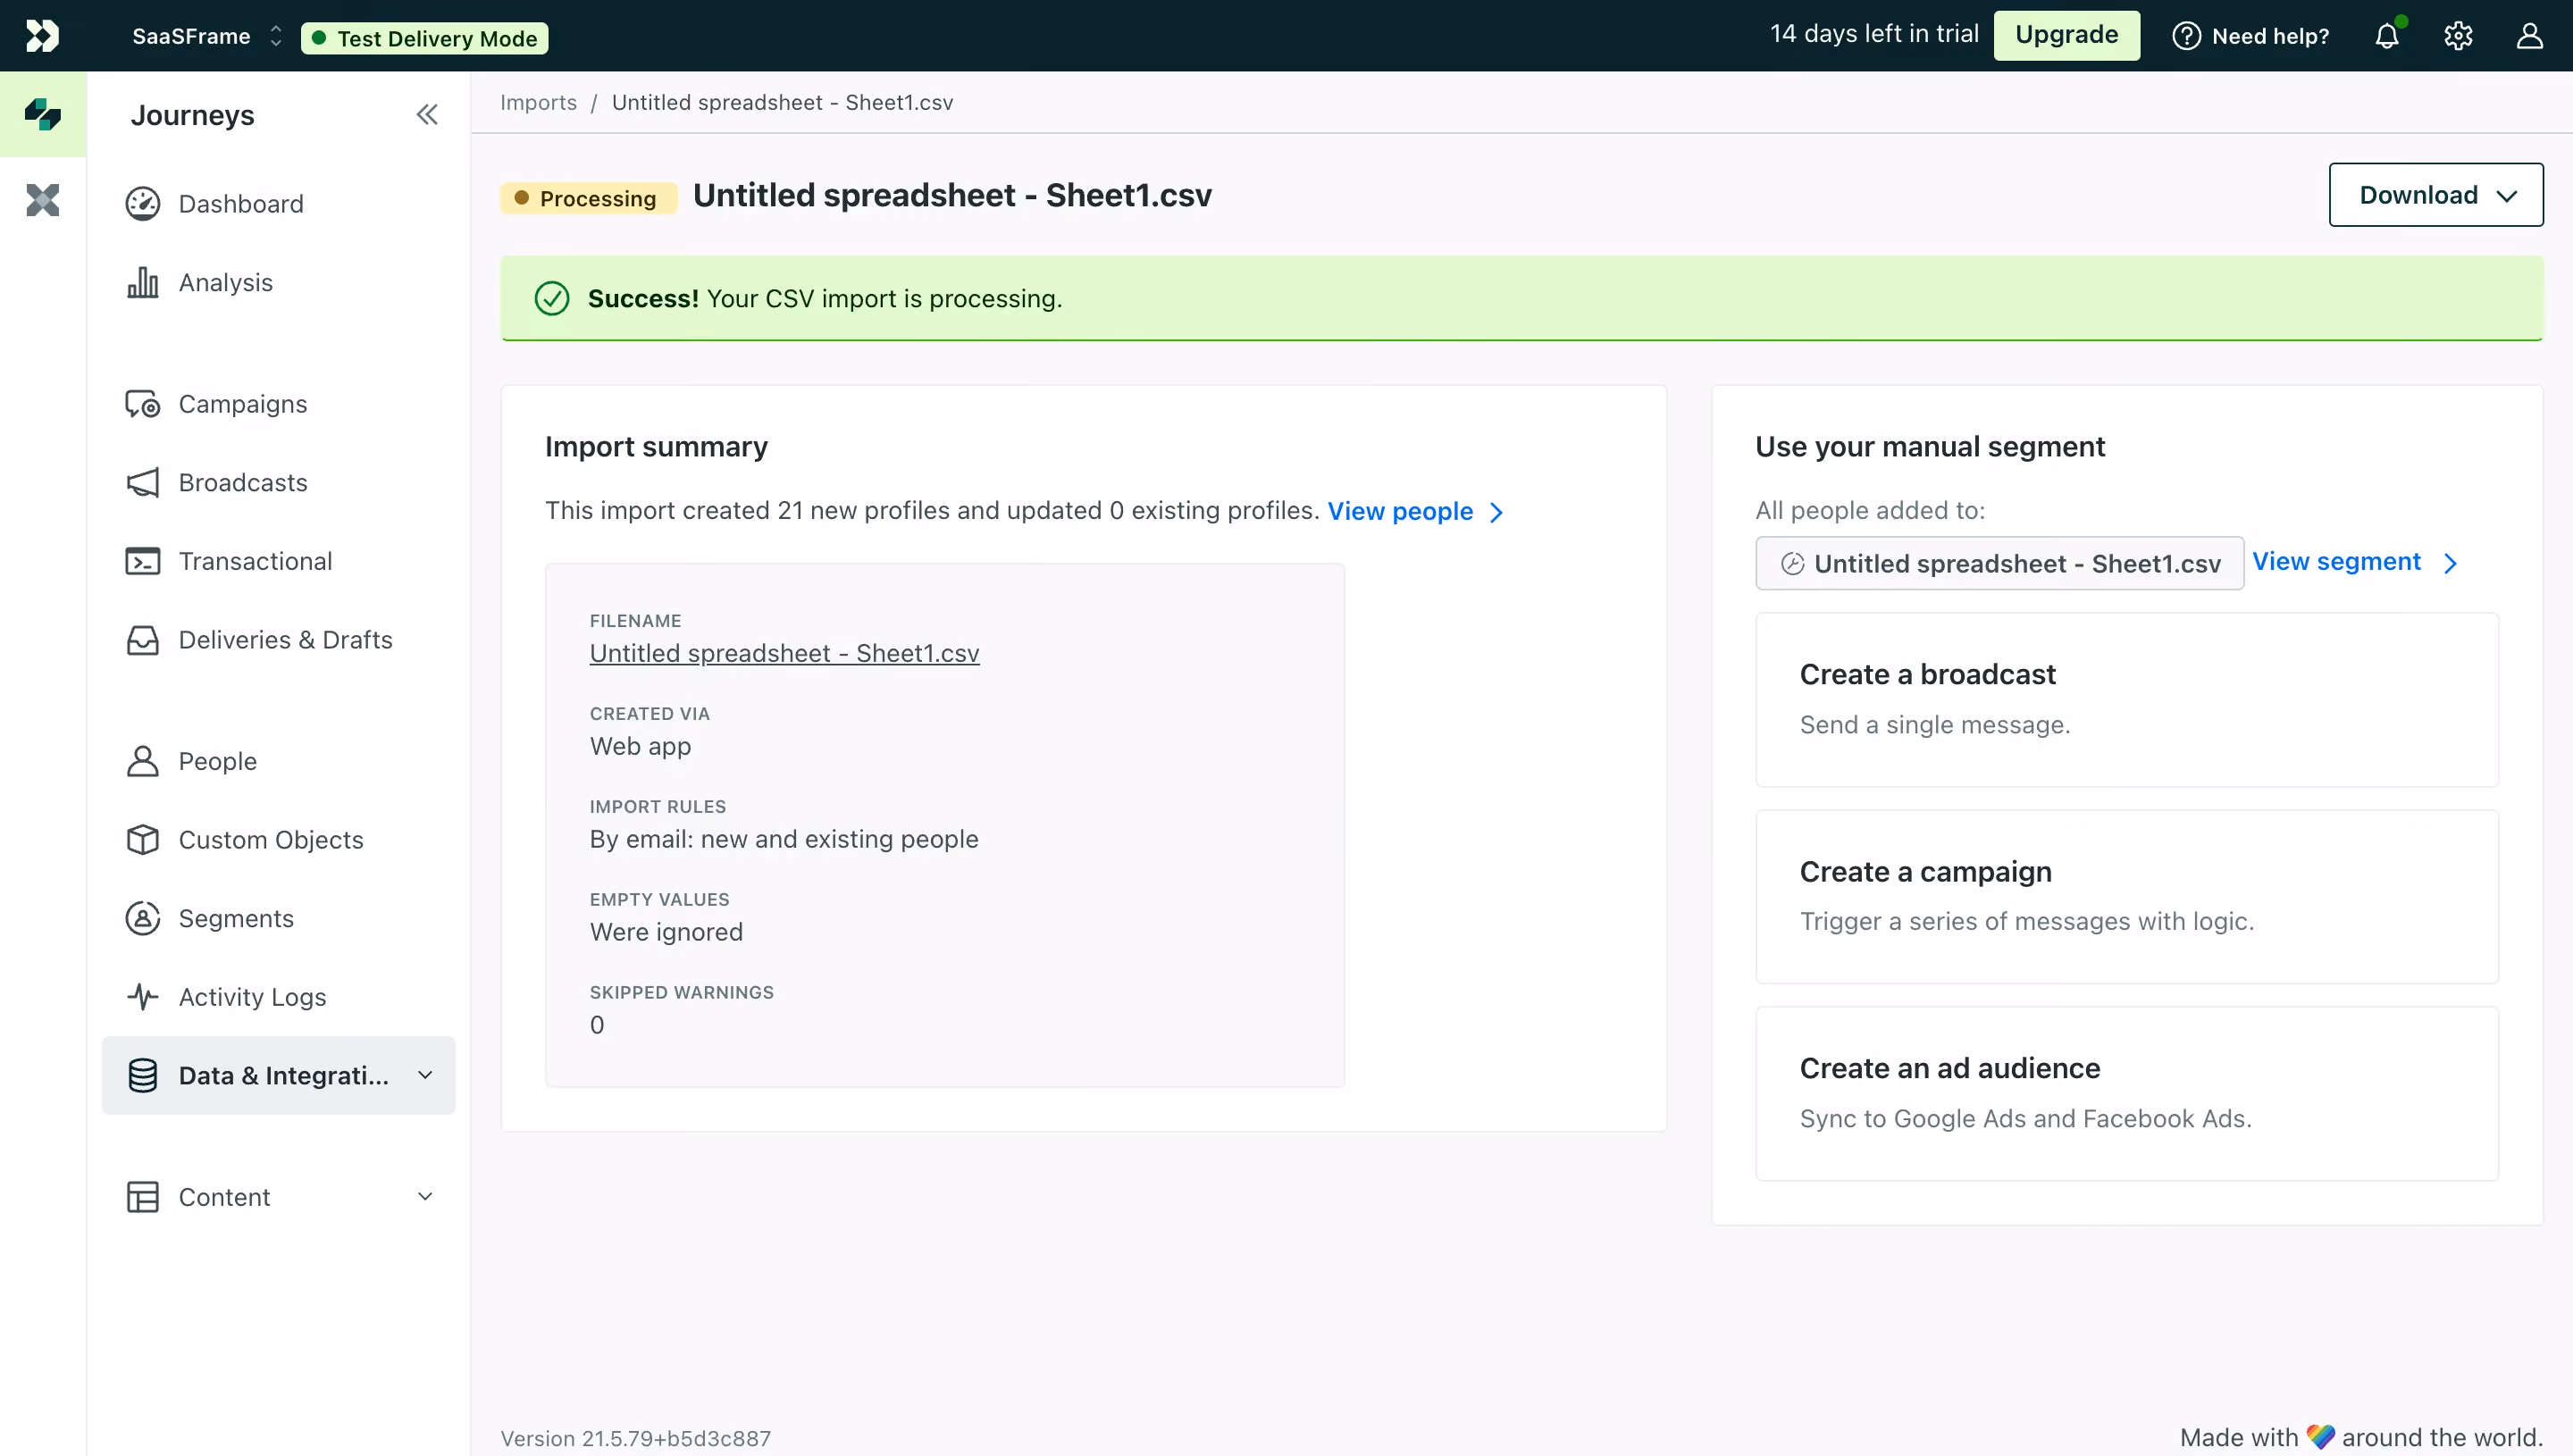Open notifications bell icon
Screen dimensions: 2573x1456
click(x=2388, y=36)
